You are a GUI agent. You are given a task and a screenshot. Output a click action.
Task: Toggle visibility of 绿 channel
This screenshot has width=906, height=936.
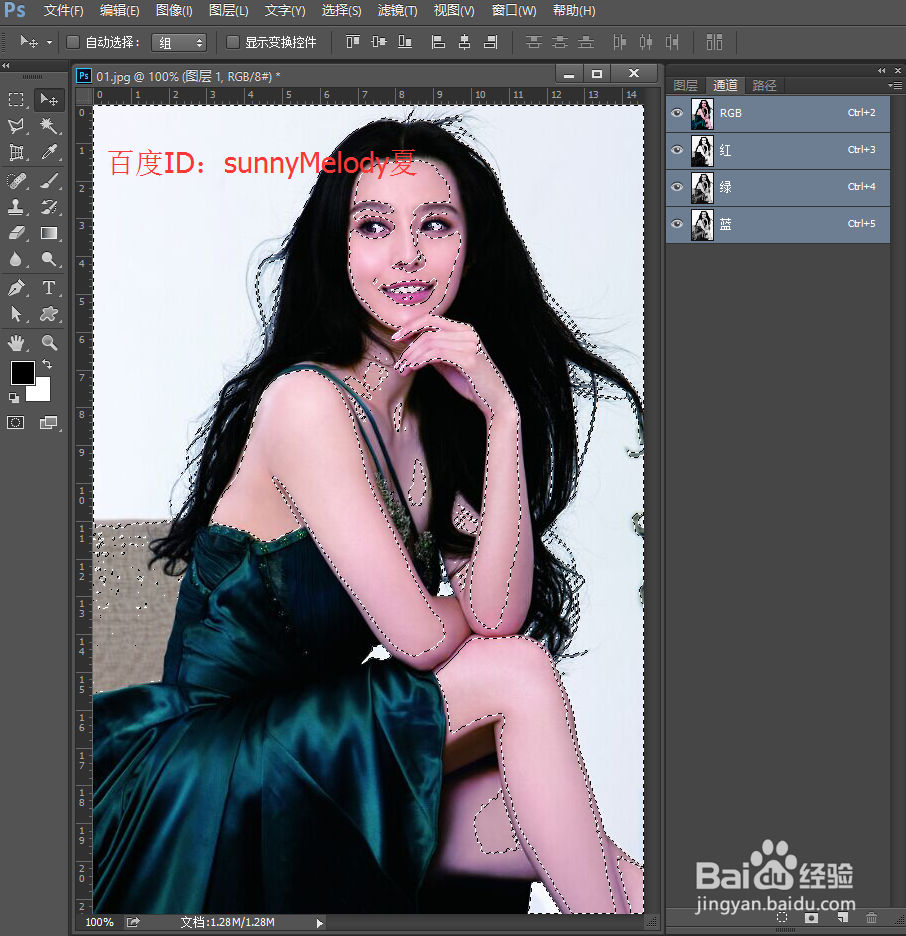click(677, 187)
